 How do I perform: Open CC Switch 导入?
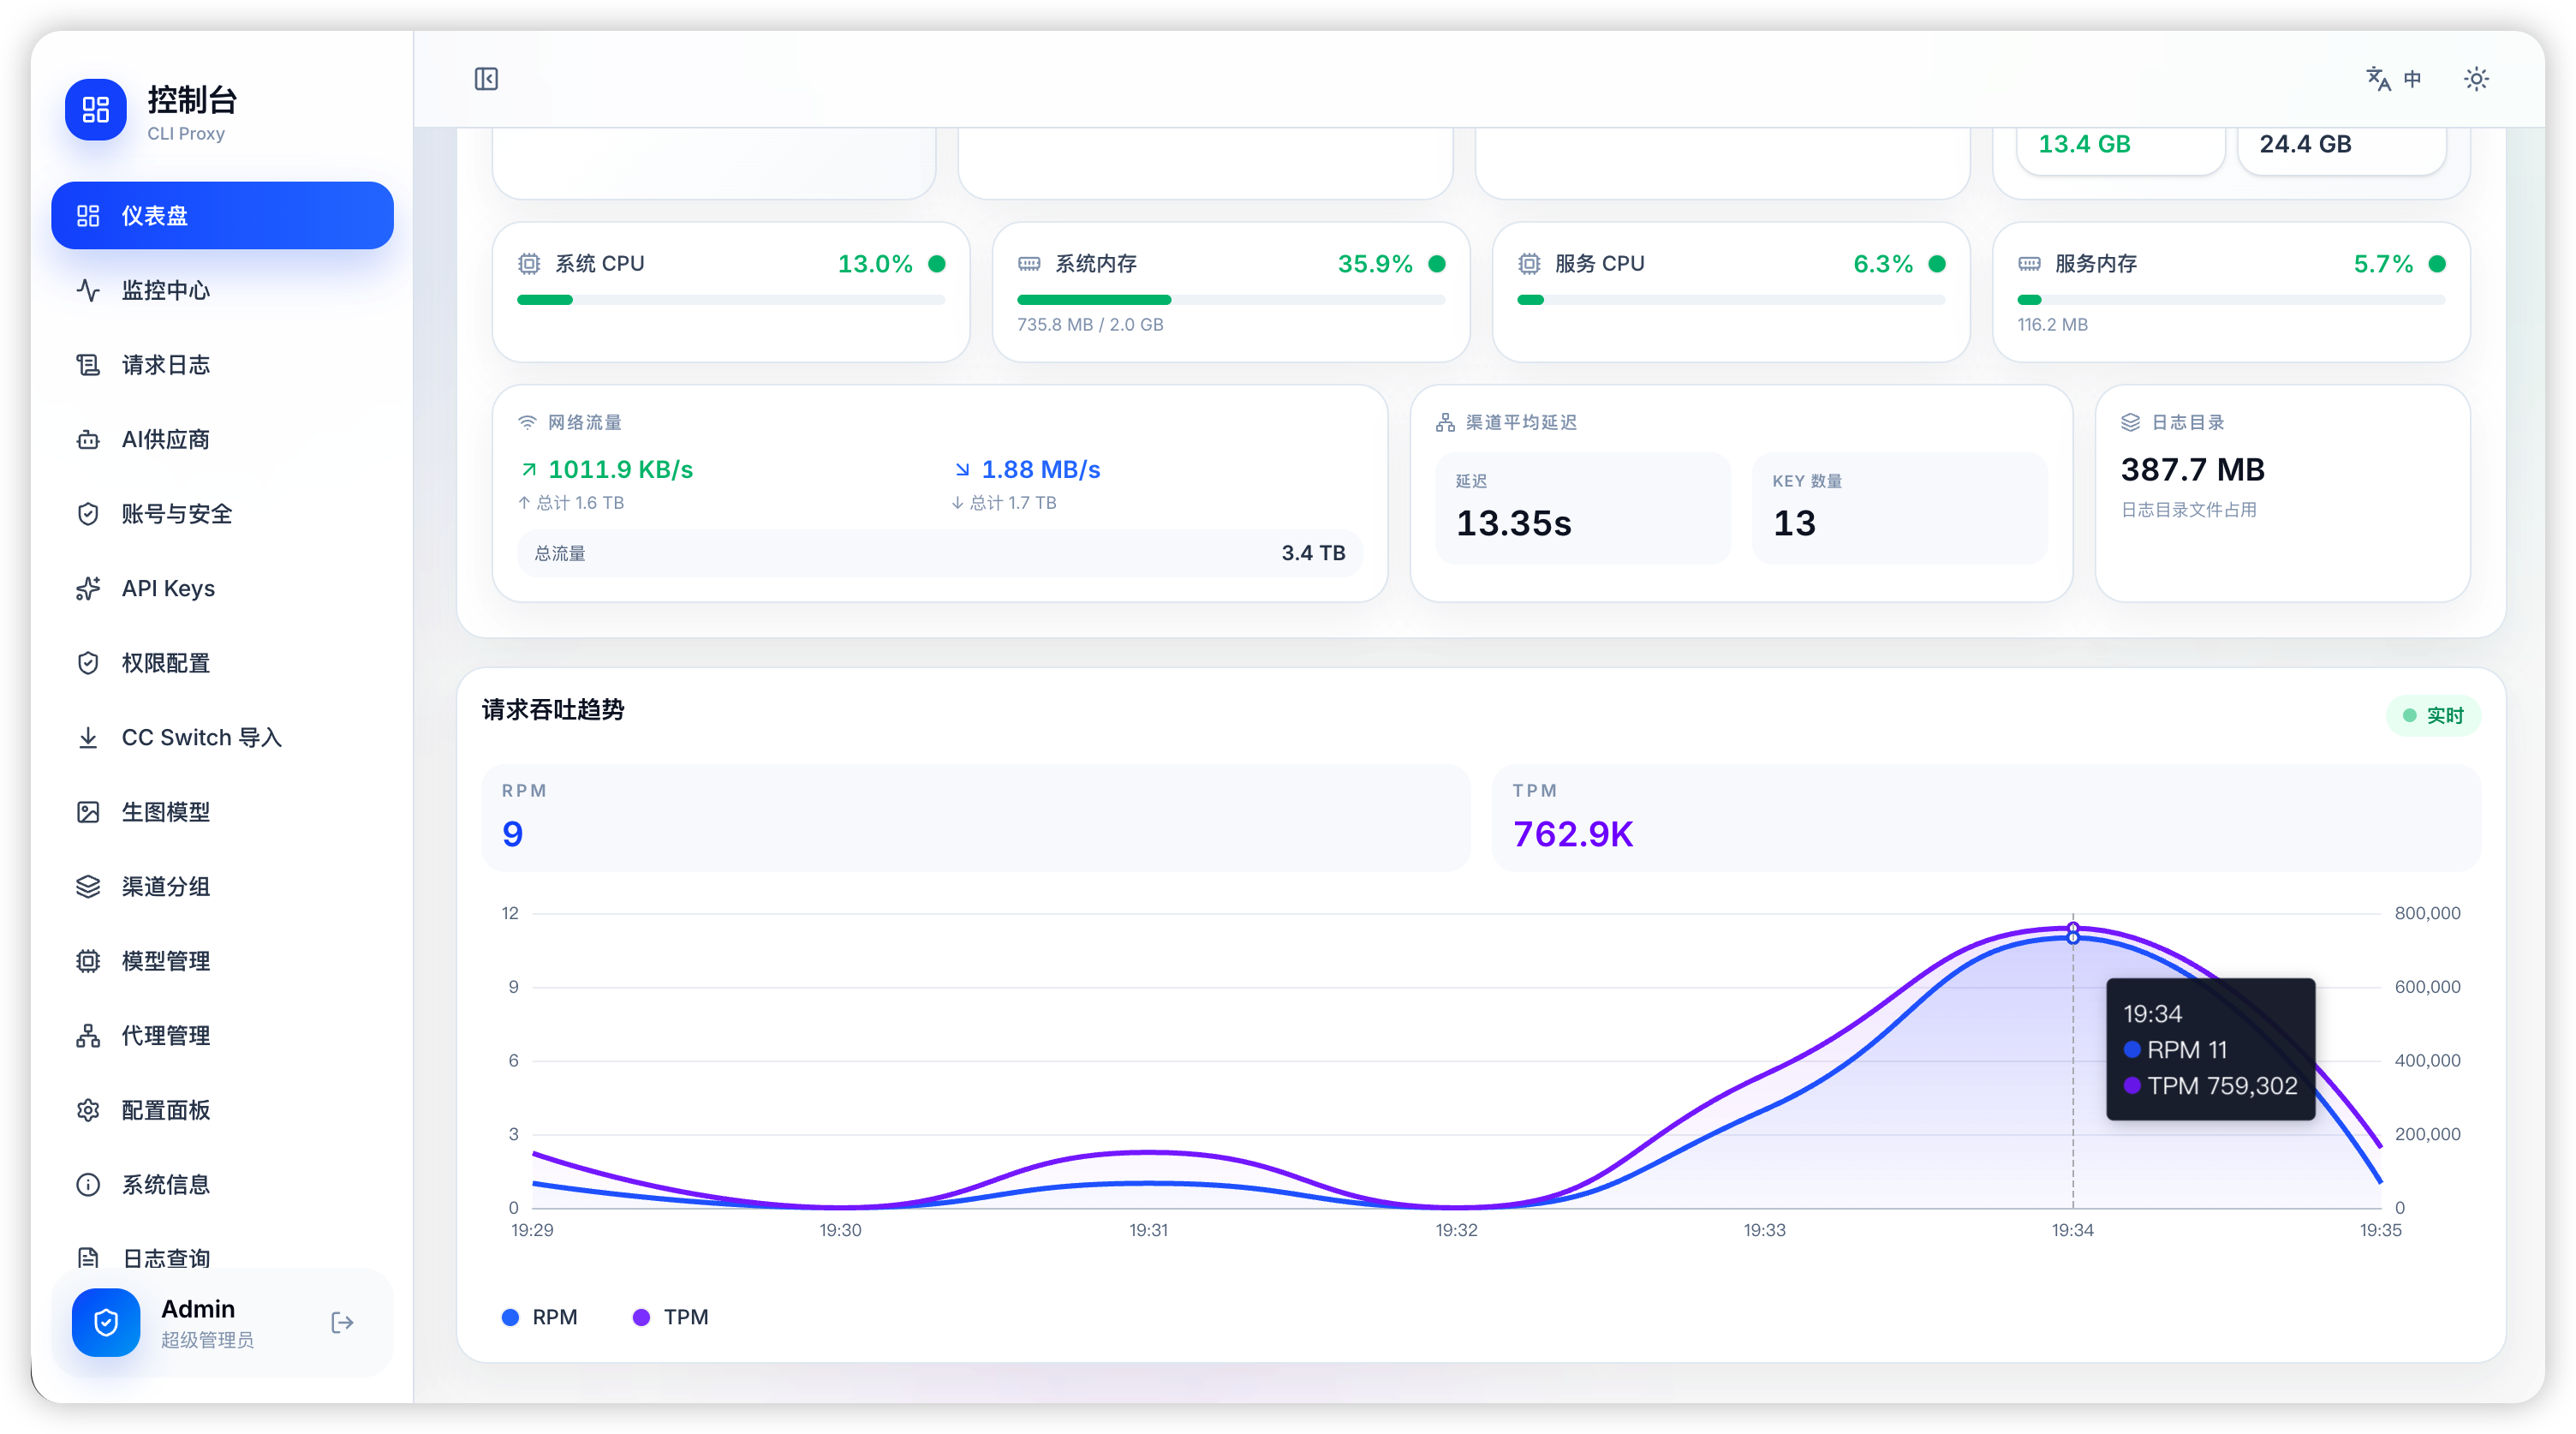(x=222, y=737)
